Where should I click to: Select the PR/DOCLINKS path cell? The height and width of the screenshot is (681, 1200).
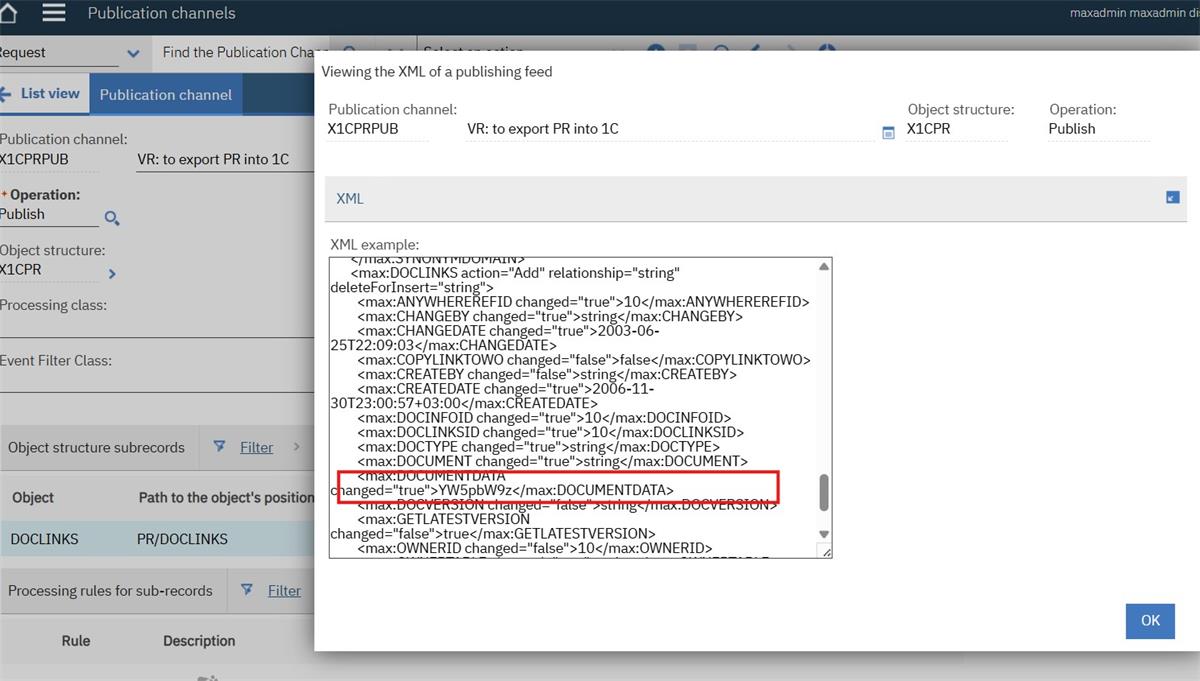tap(182, 539)
